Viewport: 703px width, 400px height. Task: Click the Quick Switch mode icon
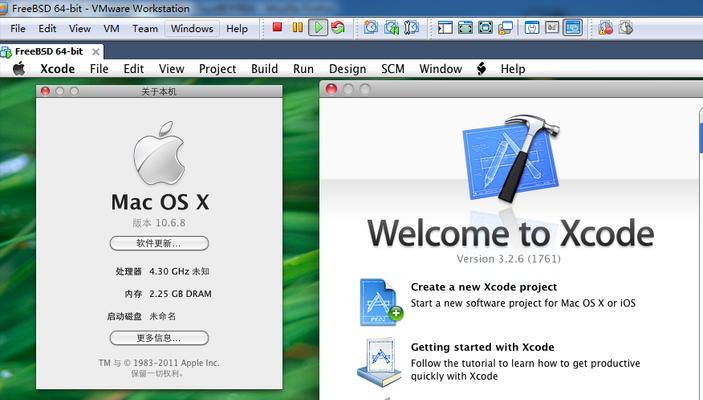(x=485, y=28)
